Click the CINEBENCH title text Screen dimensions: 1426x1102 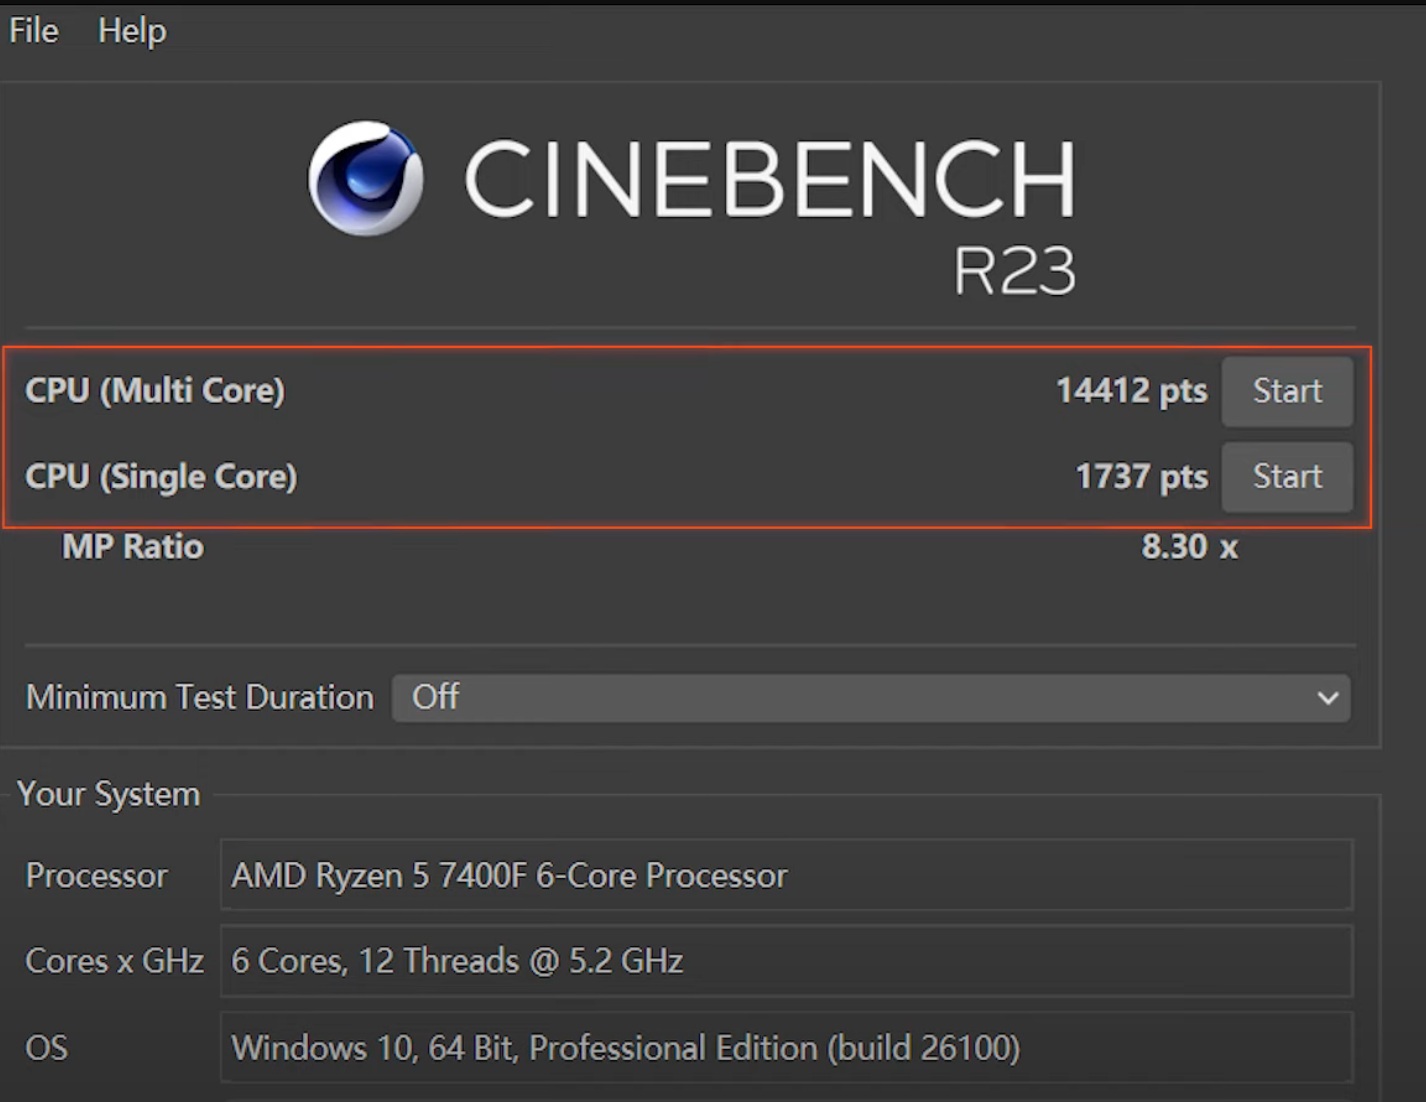pyautogui.click(x=770, y=178)
